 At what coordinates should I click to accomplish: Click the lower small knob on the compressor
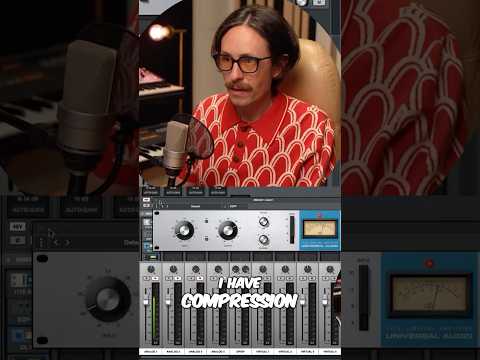click(264, 239)
